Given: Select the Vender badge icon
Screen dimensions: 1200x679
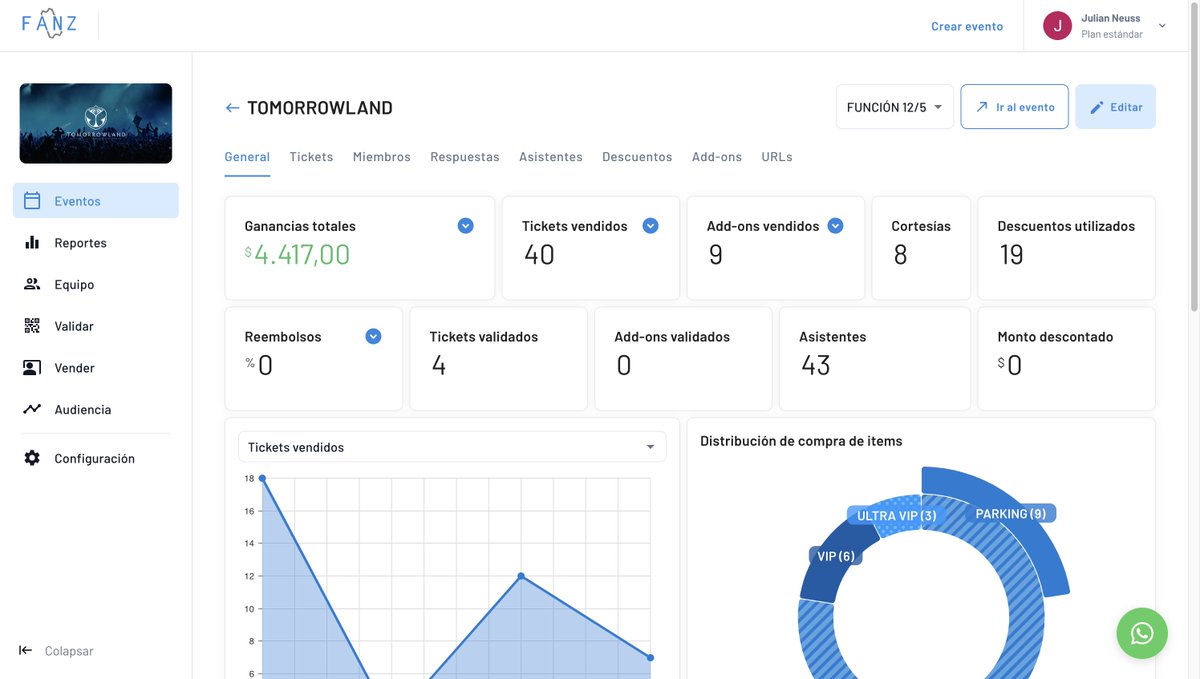Looking at the screenshot, I should 31,367.
